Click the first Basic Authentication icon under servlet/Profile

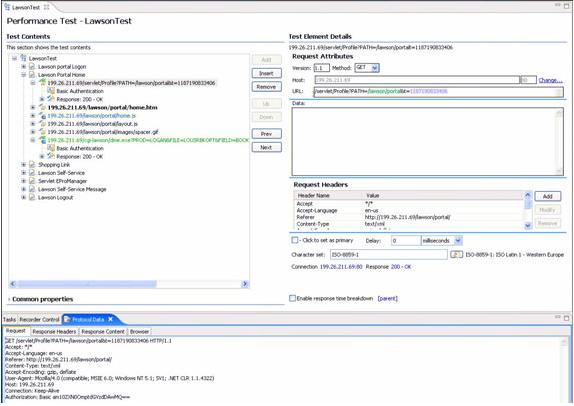pyautogui.click(x=51, y=91)
